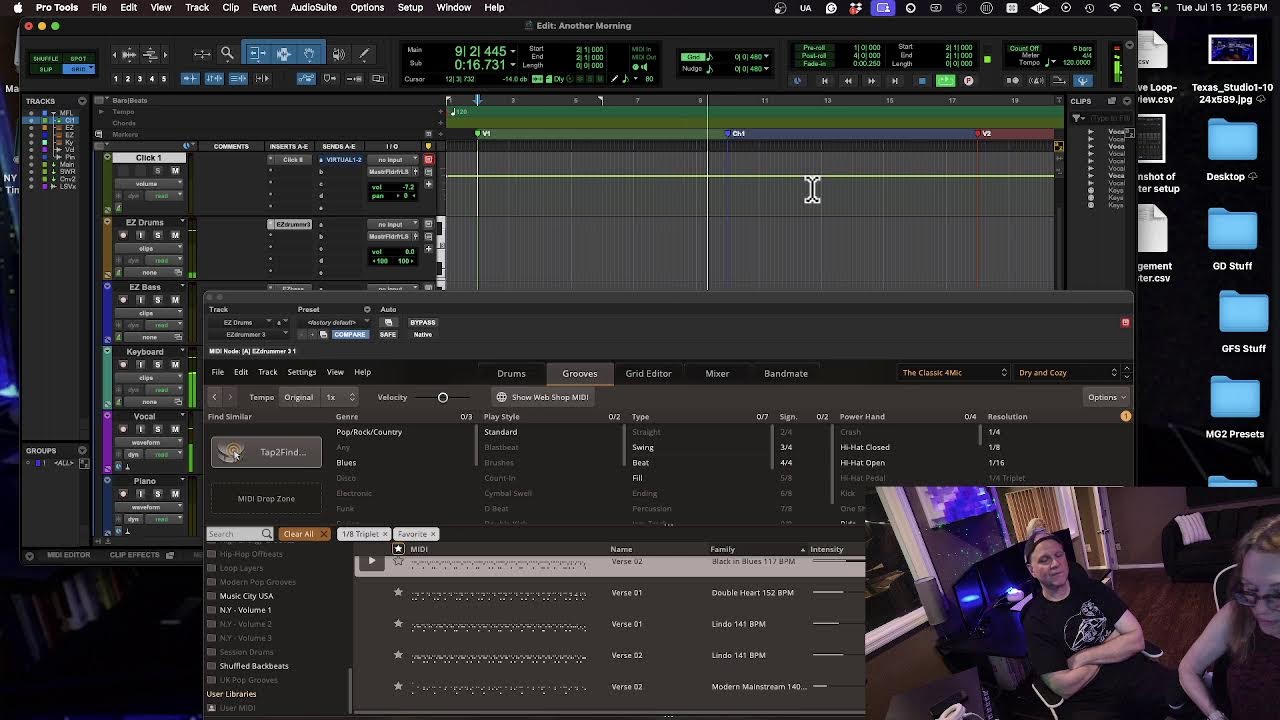Viewport: 1280px width, 720px height.
Task: Click the web globe icon beside Show Web Shop MIDI
Action: pyautogui.click(x=501, y=397)
